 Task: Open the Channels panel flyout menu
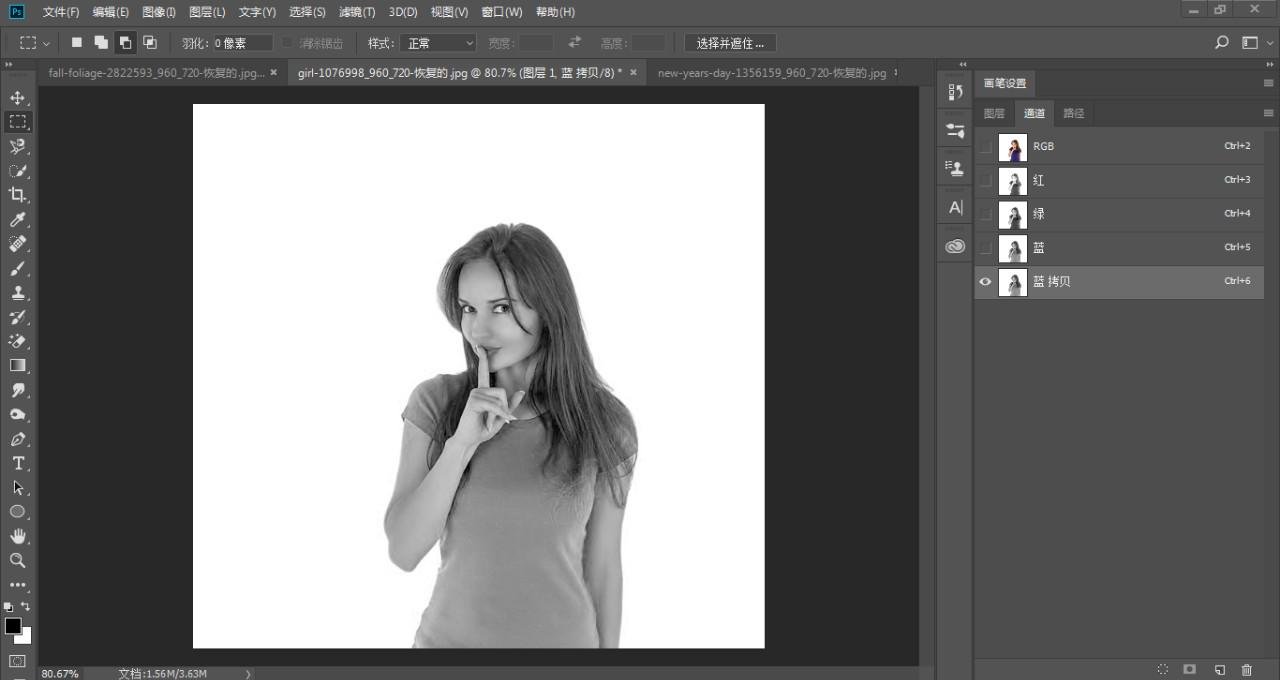[x=1268, y=113]
